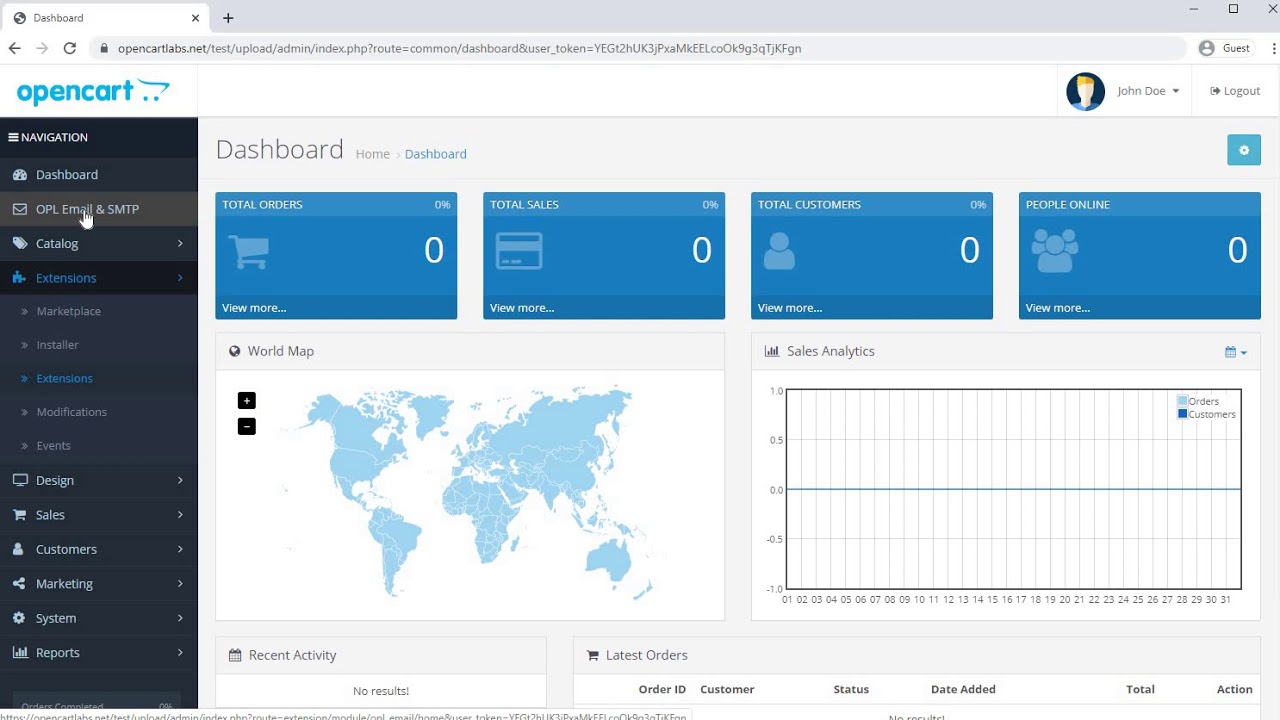Click the Customers legend color swatch
Viewport: 1280px width, 720px height.
click(1183, 414)
